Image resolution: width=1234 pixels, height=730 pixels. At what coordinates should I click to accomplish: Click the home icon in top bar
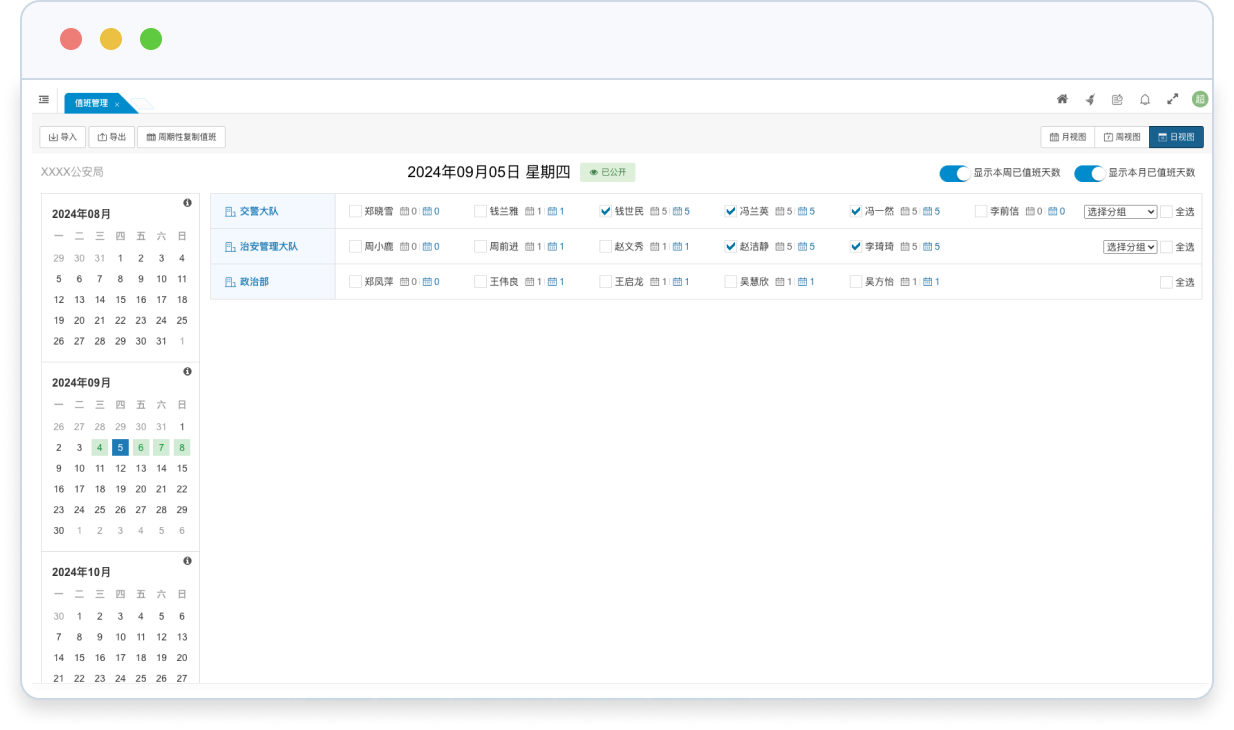[x=1062, y=99]
